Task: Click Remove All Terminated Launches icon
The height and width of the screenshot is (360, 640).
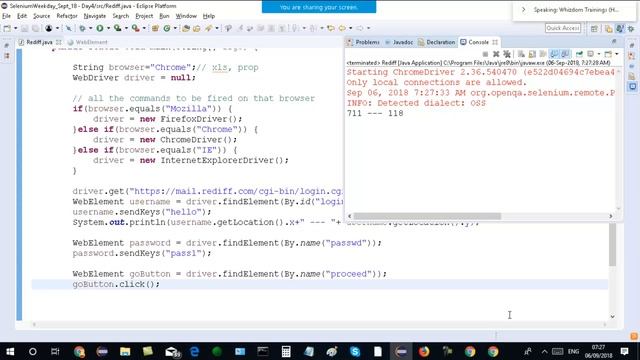Action: tap(507, 54)
